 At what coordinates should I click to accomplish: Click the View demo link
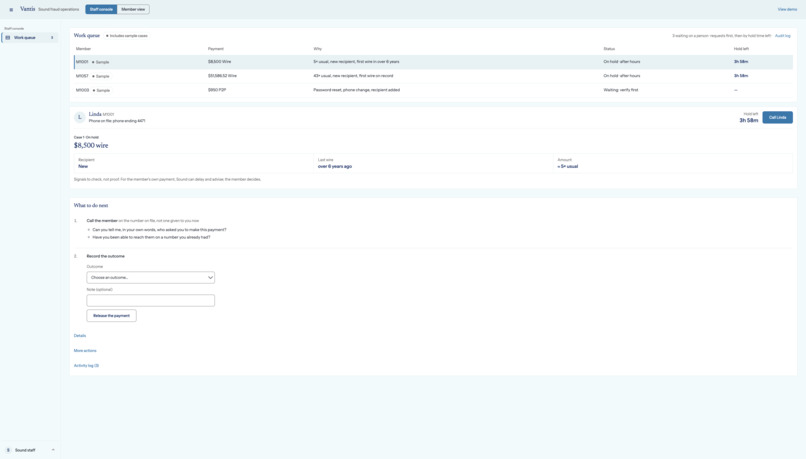tap(787, 9)
